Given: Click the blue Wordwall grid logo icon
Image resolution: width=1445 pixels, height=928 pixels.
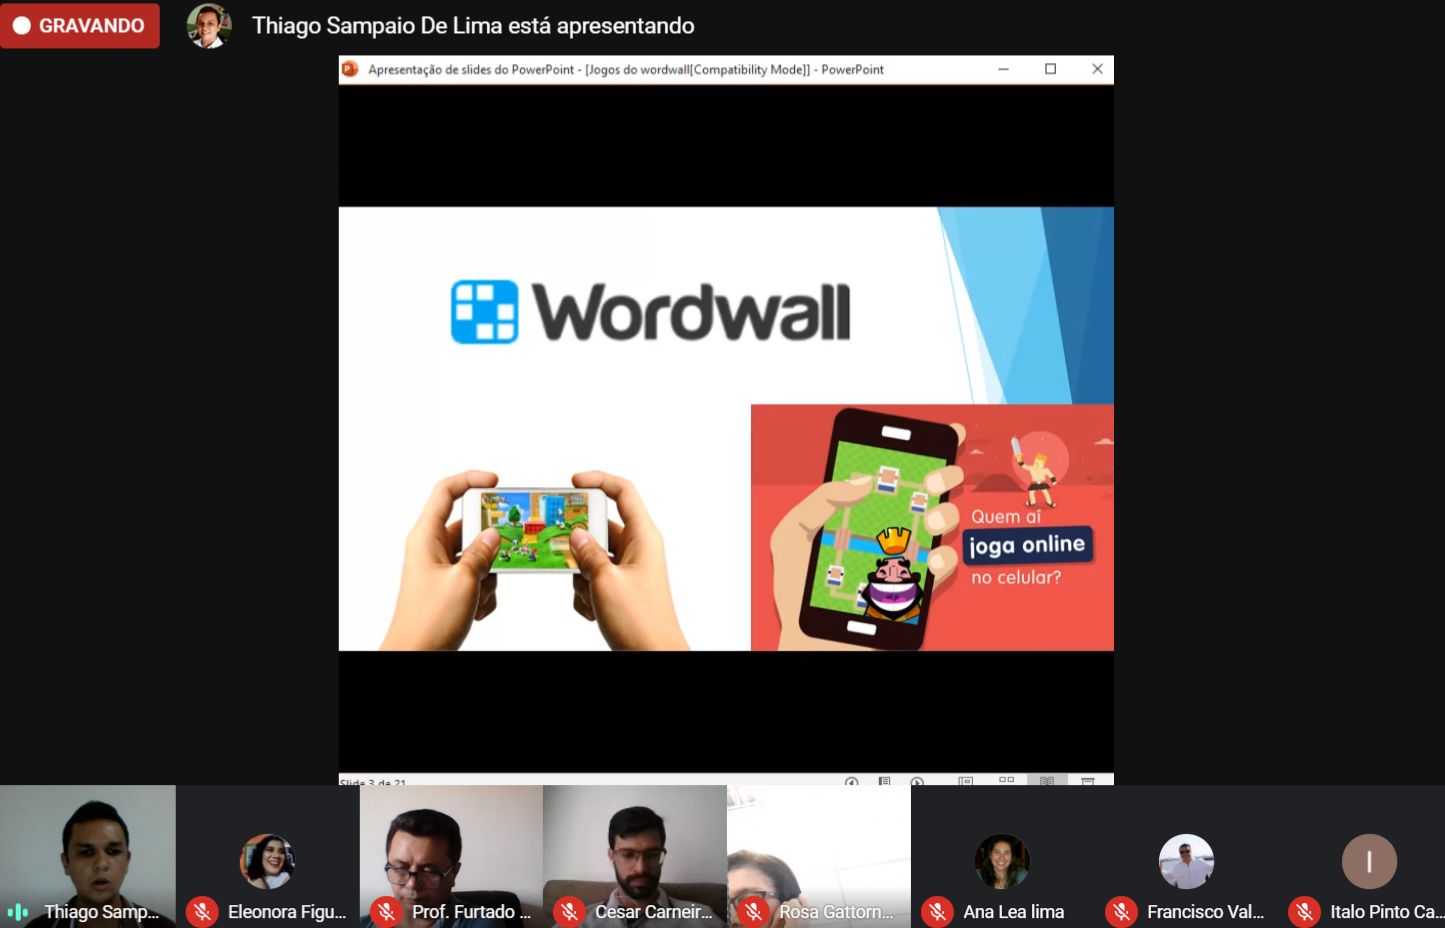Looking at the screenshot, I should pos(485,312).
